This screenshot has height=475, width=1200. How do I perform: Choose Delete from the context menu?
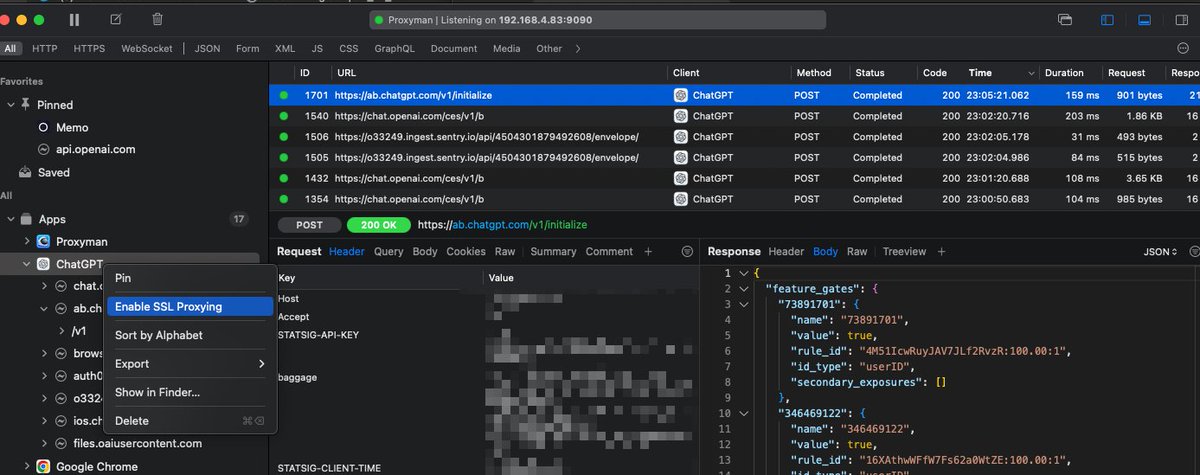coord(190,421)
